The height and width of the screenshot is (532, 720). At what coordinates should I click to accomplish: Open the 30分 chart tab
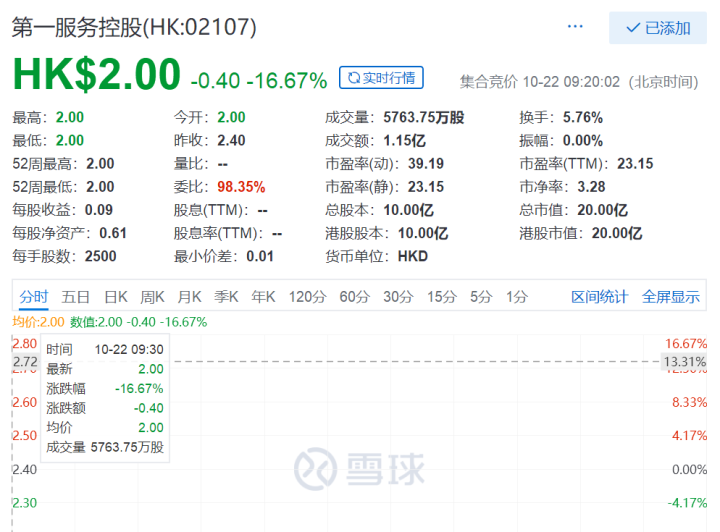pyautogui.click(x=399, y=297)
